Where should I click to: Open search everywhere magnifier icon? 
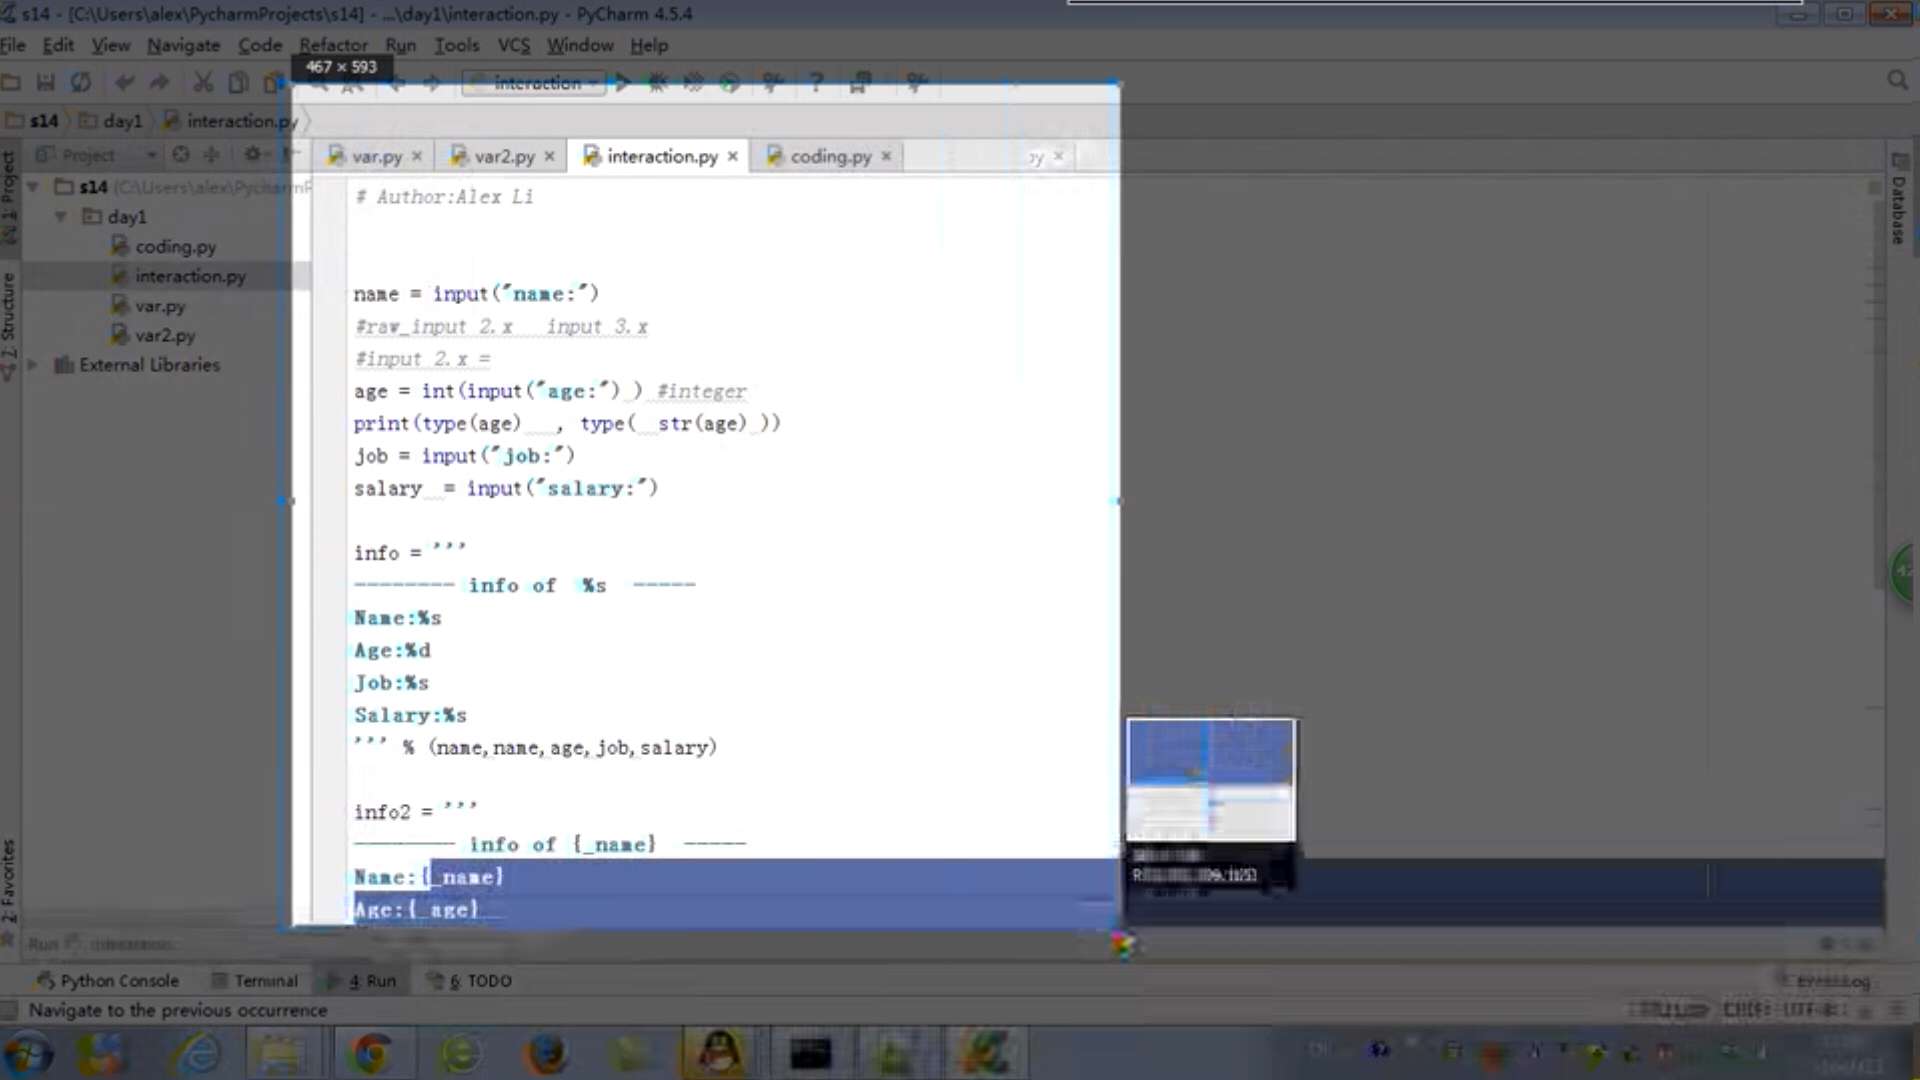(x=1897, y=80)
